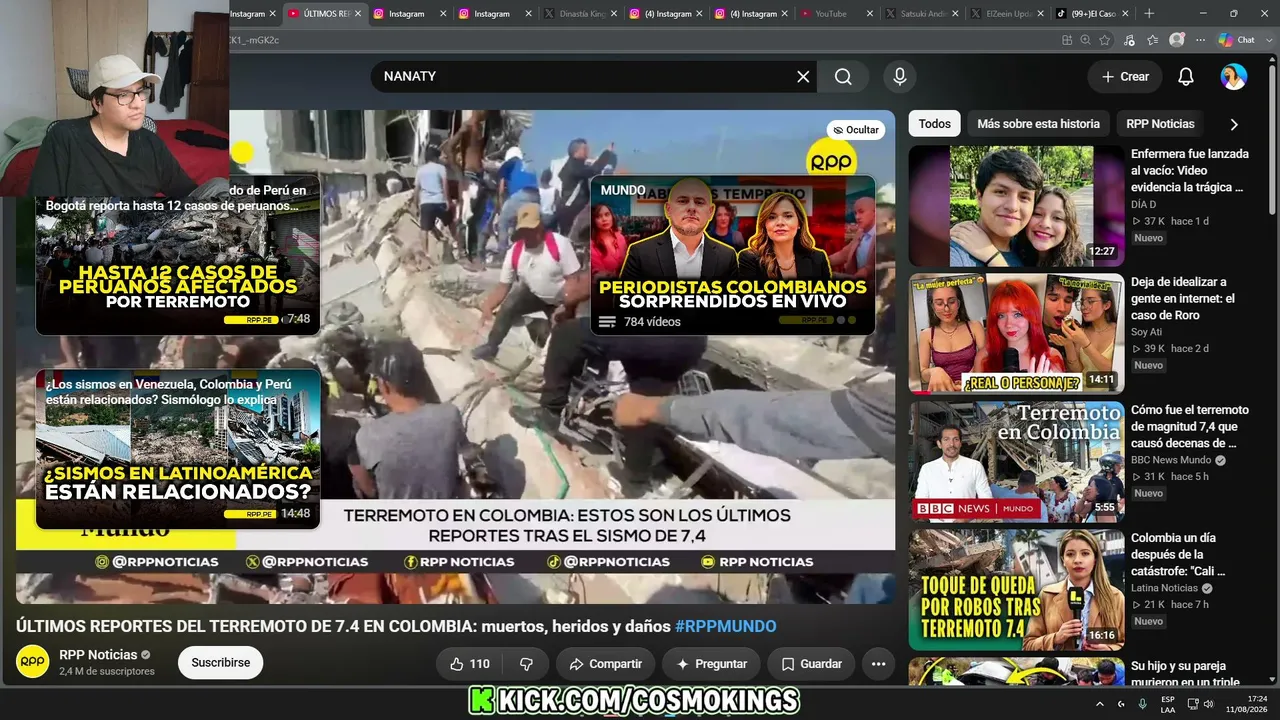Open the browser profile avatar
The image size is (1280, 720).
click(x=1177, y=40)
